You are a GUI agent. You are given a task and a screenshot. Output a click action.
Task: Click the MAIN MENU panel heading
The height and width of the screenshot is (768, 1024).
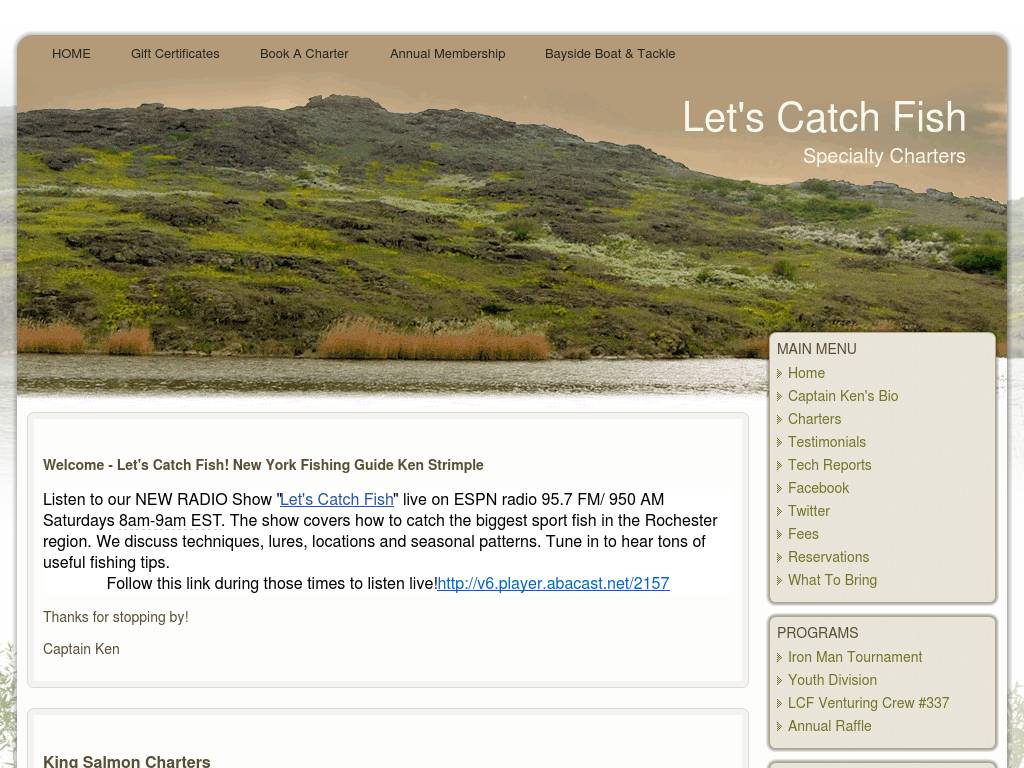coord(816,349)
